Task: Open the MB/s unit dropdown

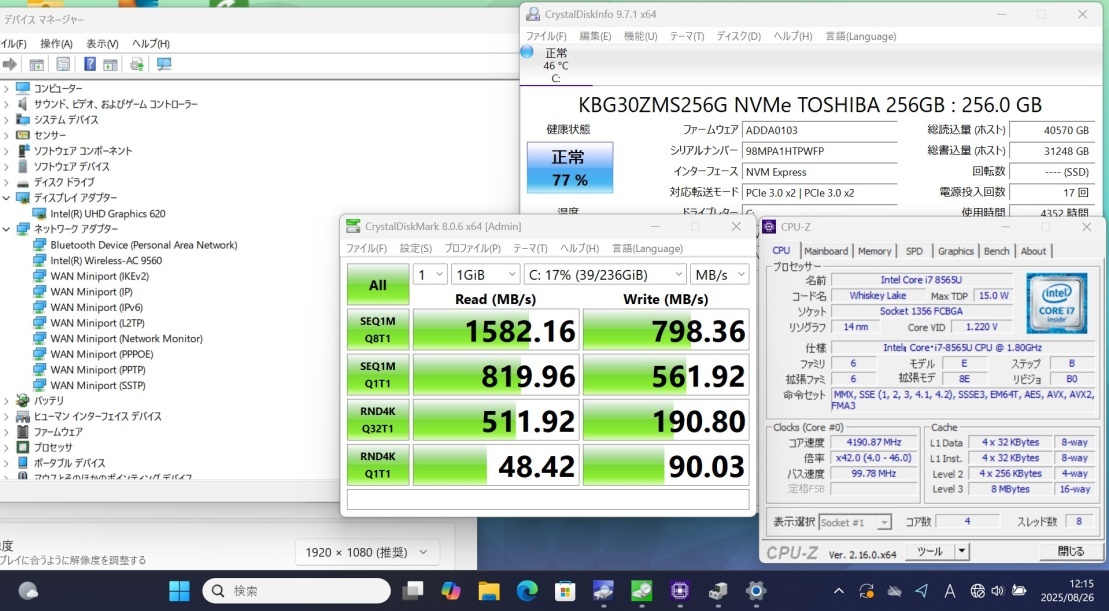Action: tap(719, 274)
